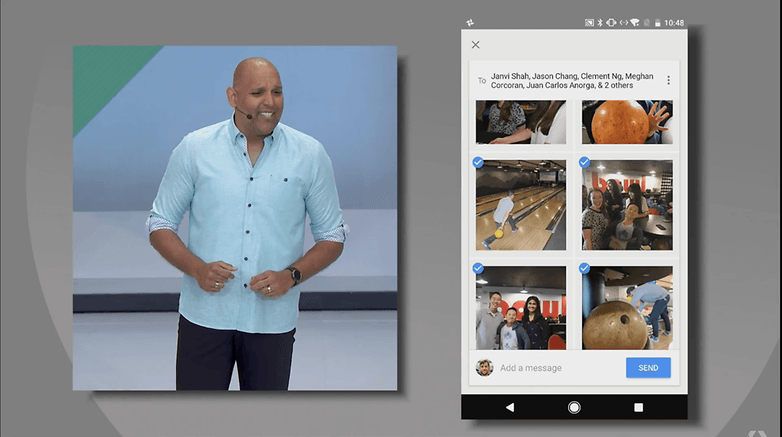This screenshot has height=437, width=782.
Task: Open the group selfie thumbnail
Action: coord(627,205)
